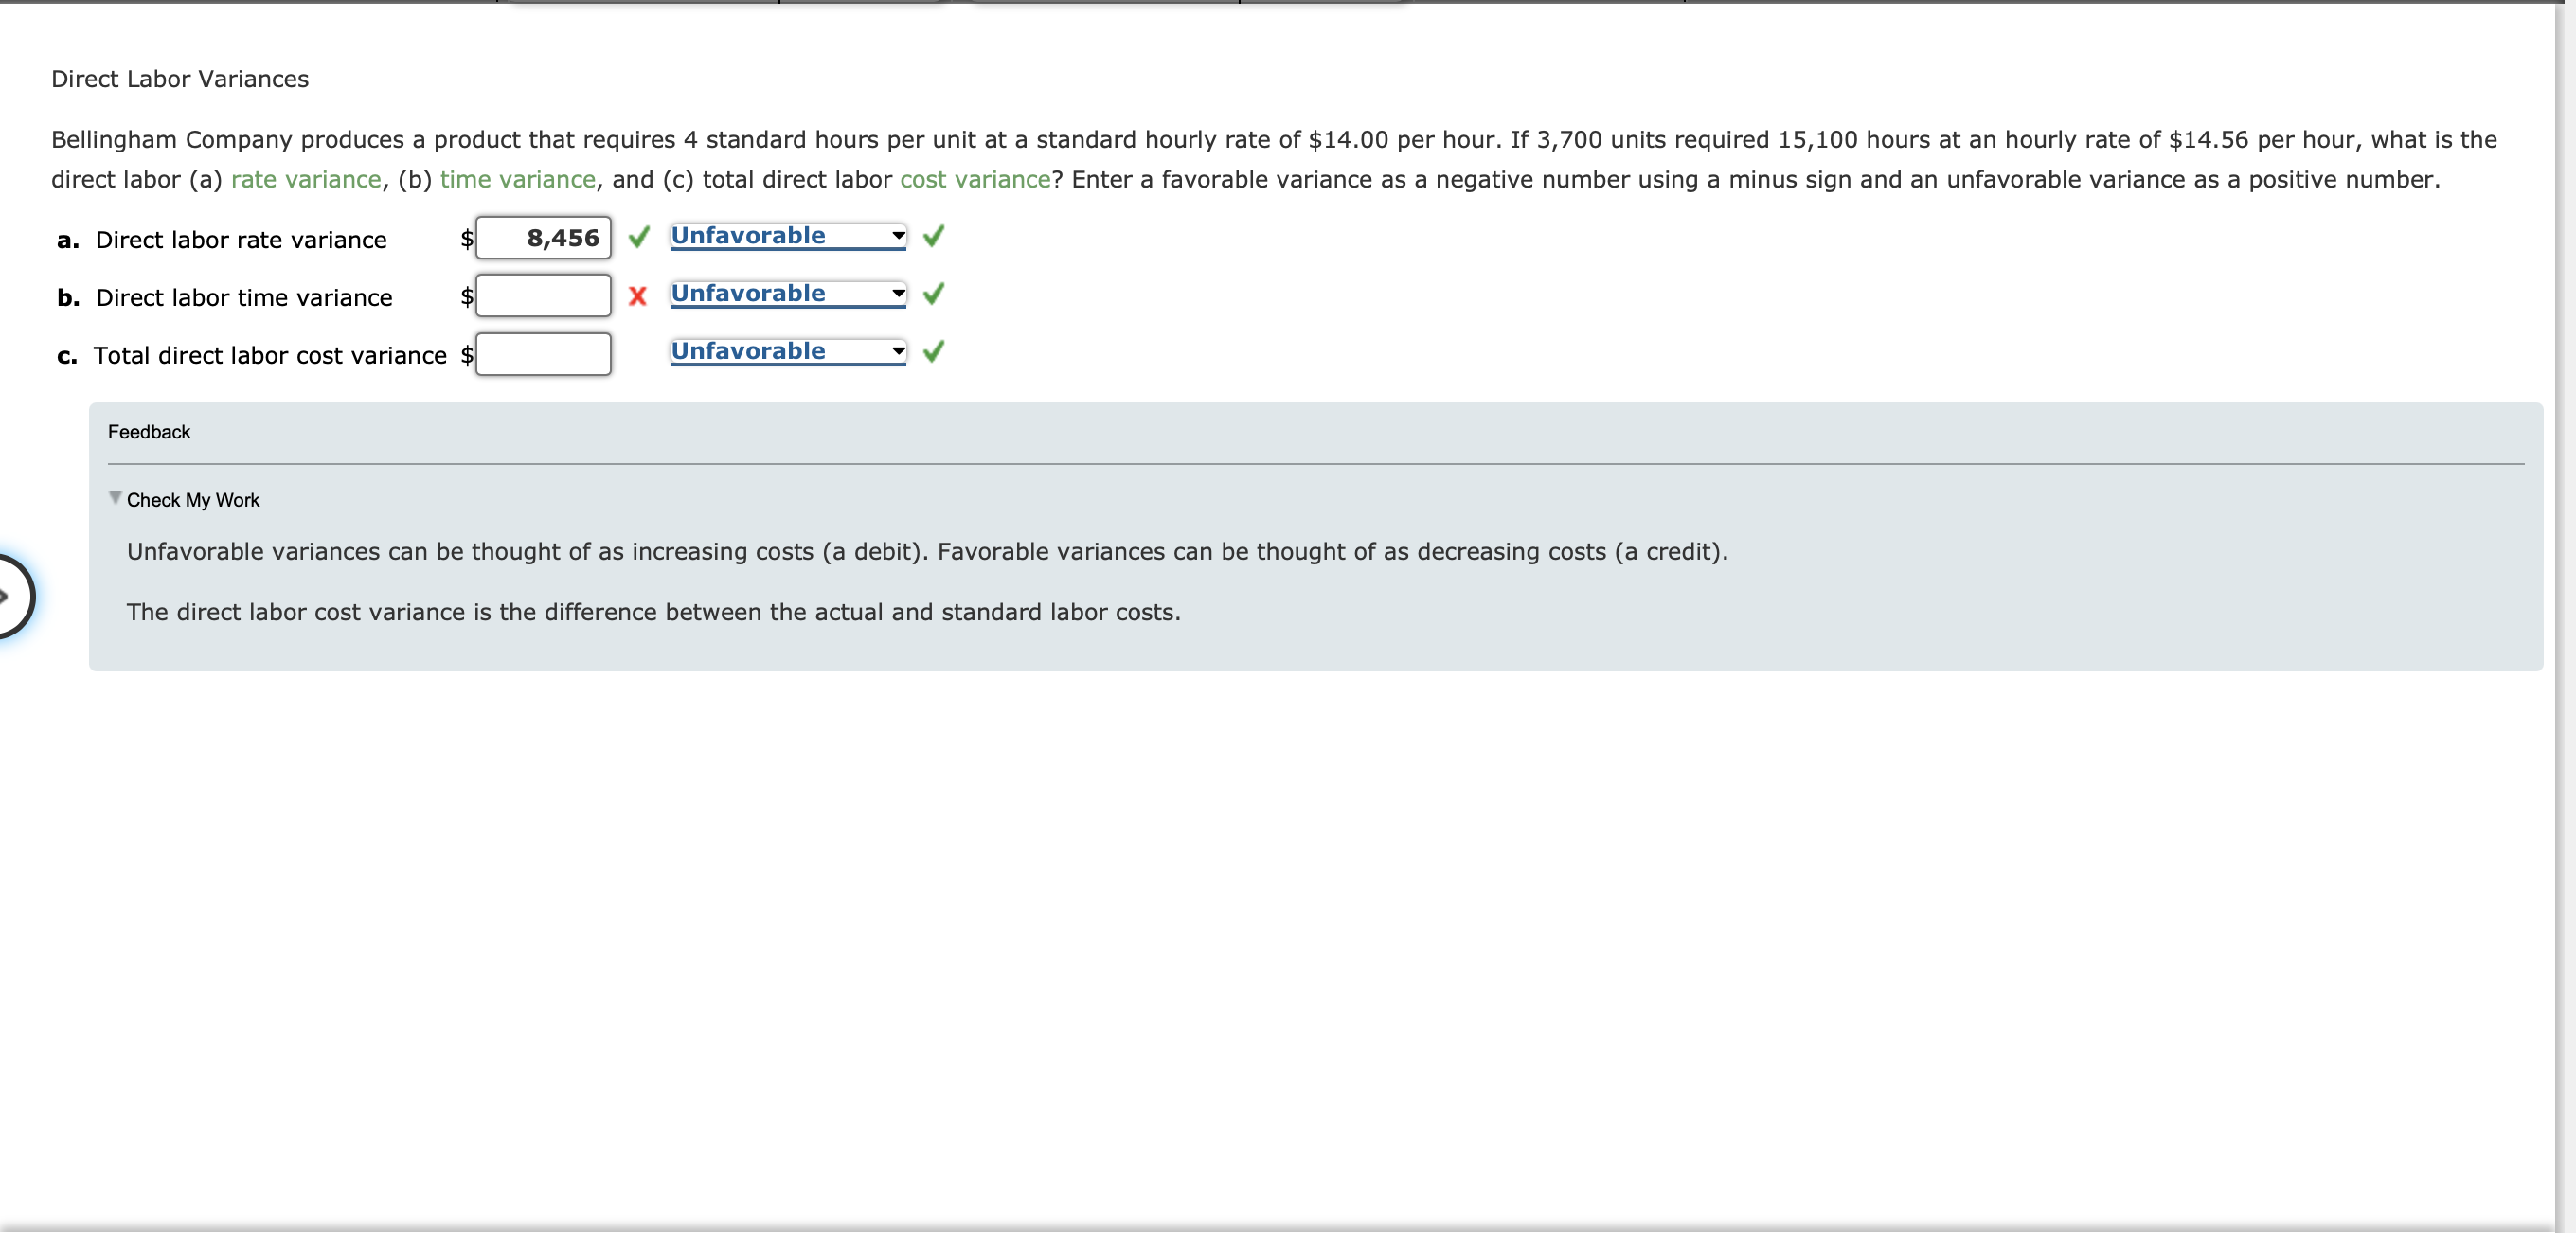Open rate variance Unfavorable dropdown
2576x1233 pixels.
(x=788, y=236)
